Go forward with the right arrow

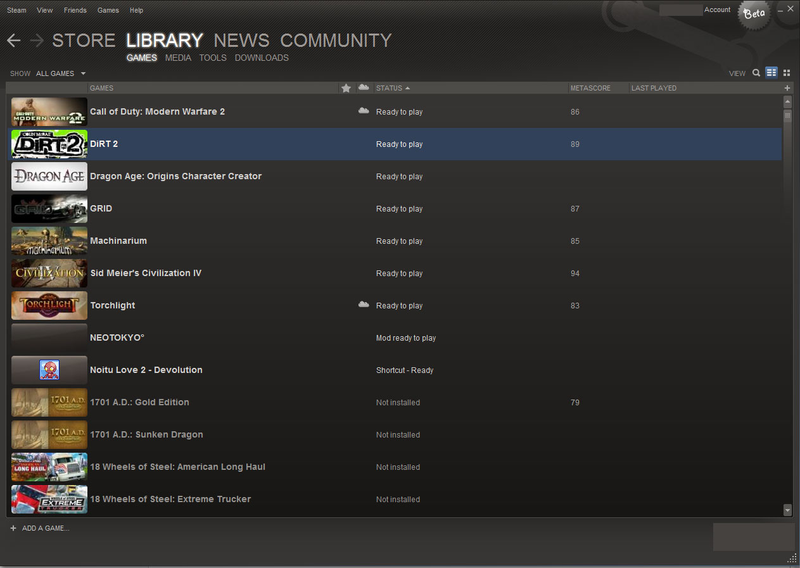(37, 40)
